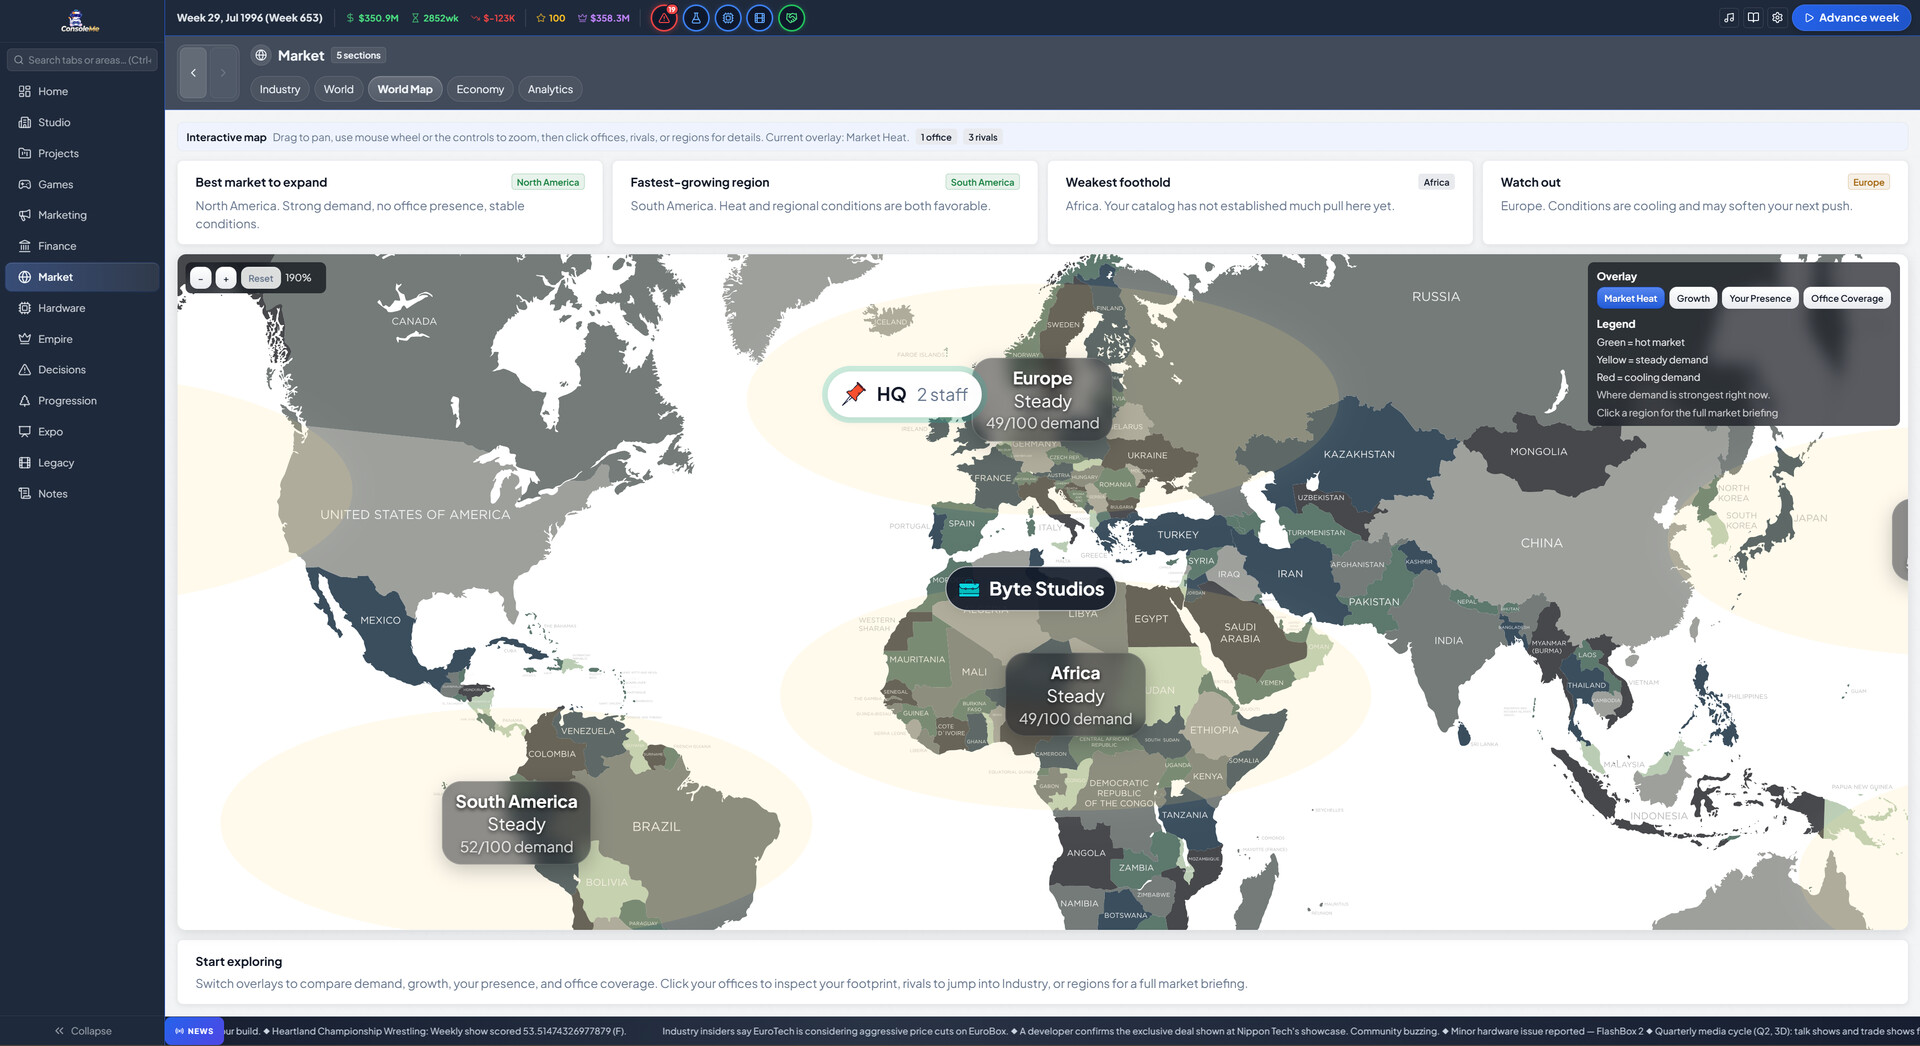Open the settings gear icon in top bar
Viewport: 1920px width, 1046px height.
click(1777, 18)
